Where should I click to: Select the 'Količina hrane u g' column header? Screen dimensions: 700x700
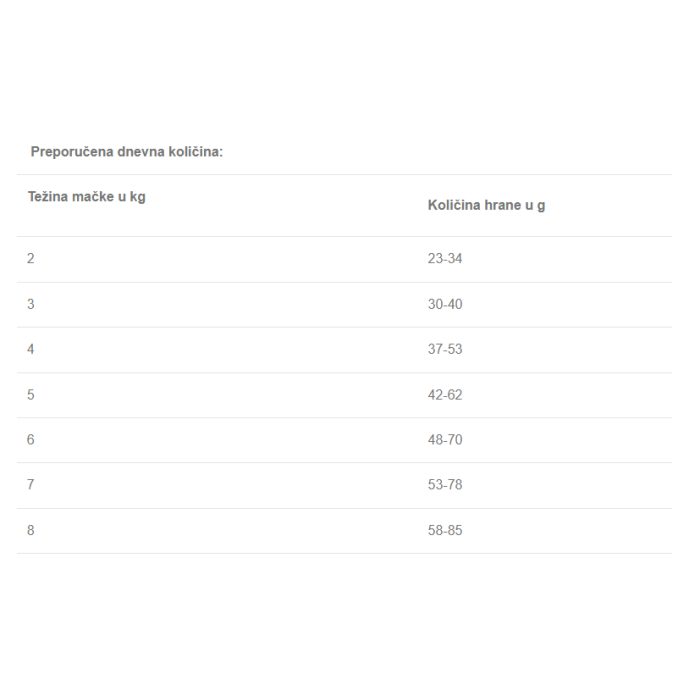[x=486, y=205]
